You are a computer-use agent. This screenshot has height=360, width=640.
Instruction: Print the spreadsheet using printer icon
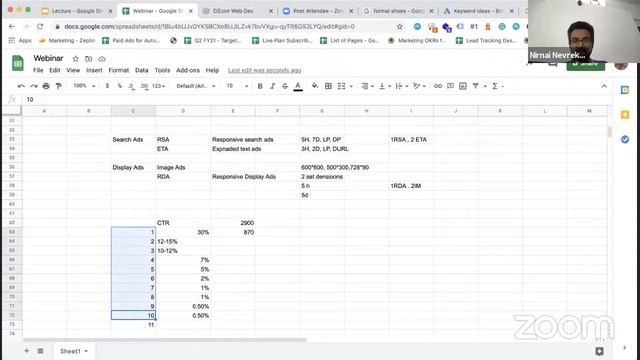coord(46,86)
